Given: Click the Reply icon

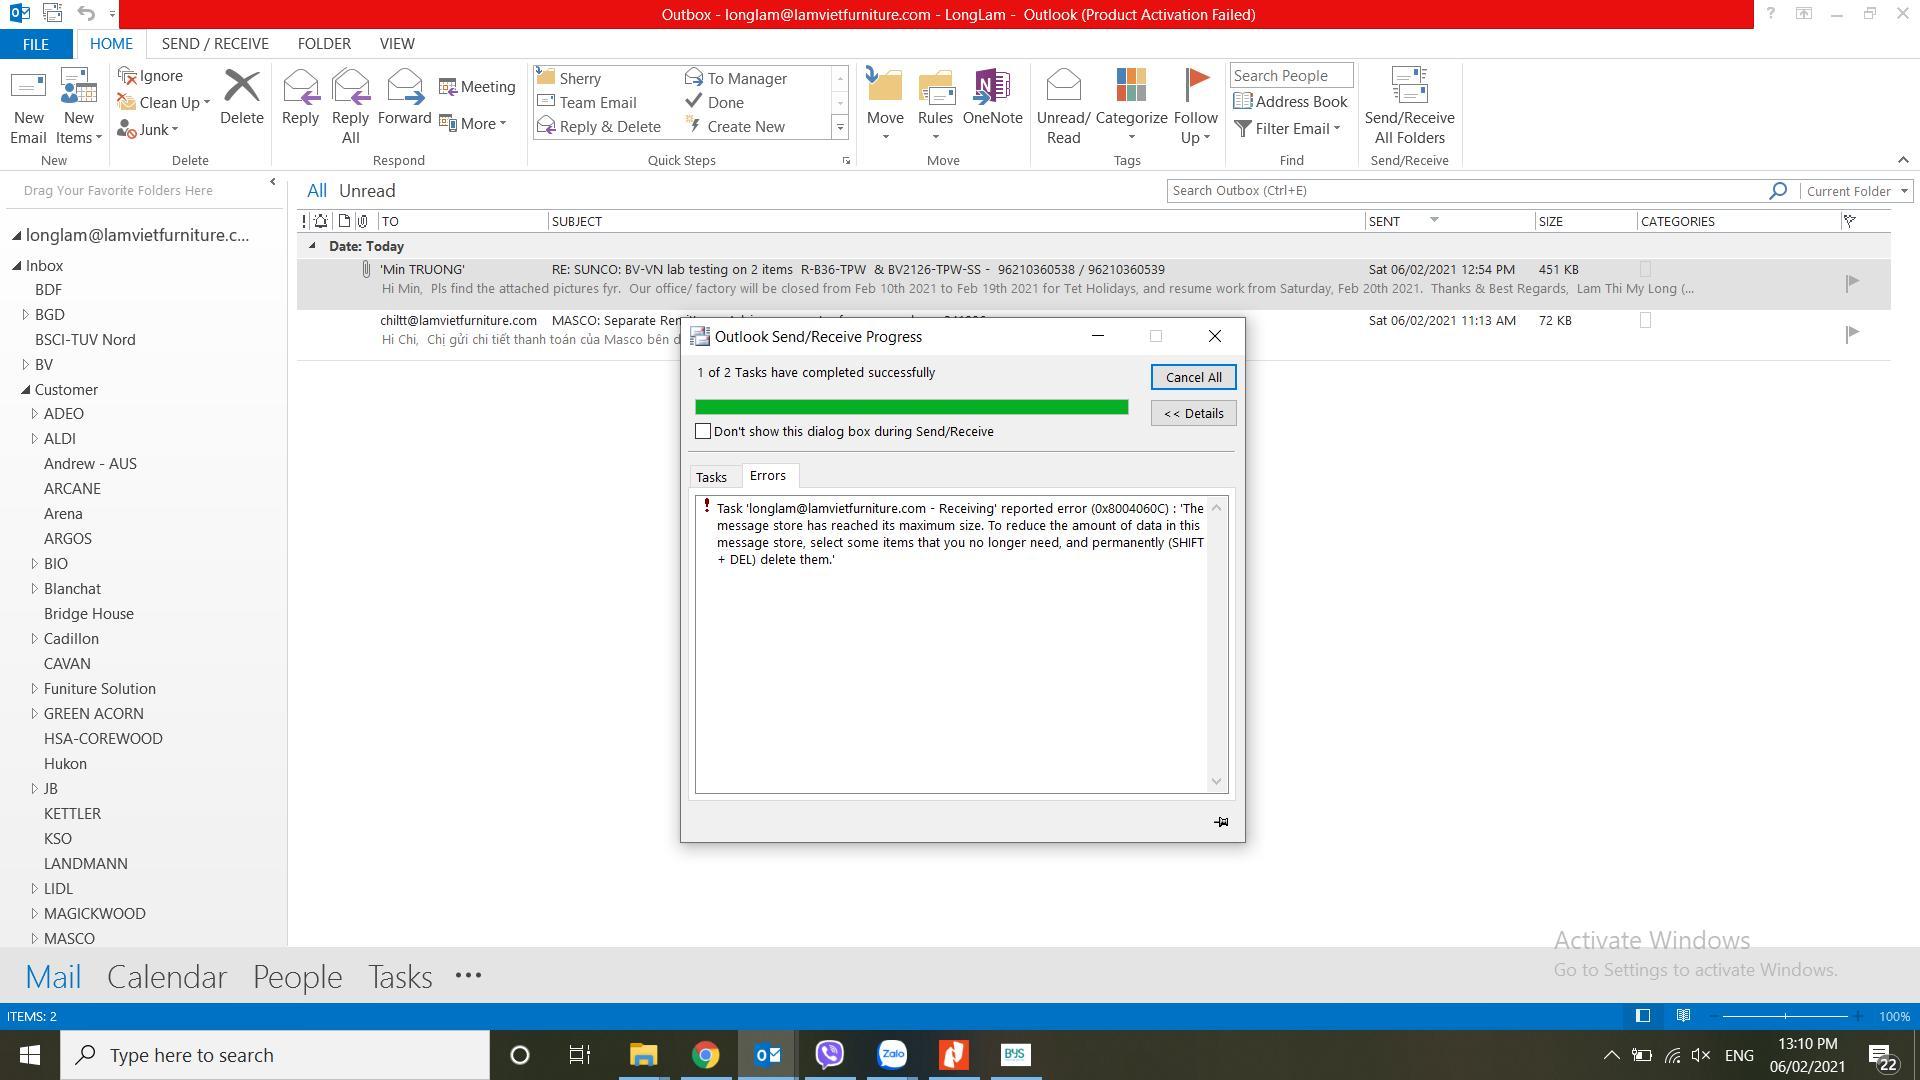Looking at the screenshot, I should [x=300, y=98].
